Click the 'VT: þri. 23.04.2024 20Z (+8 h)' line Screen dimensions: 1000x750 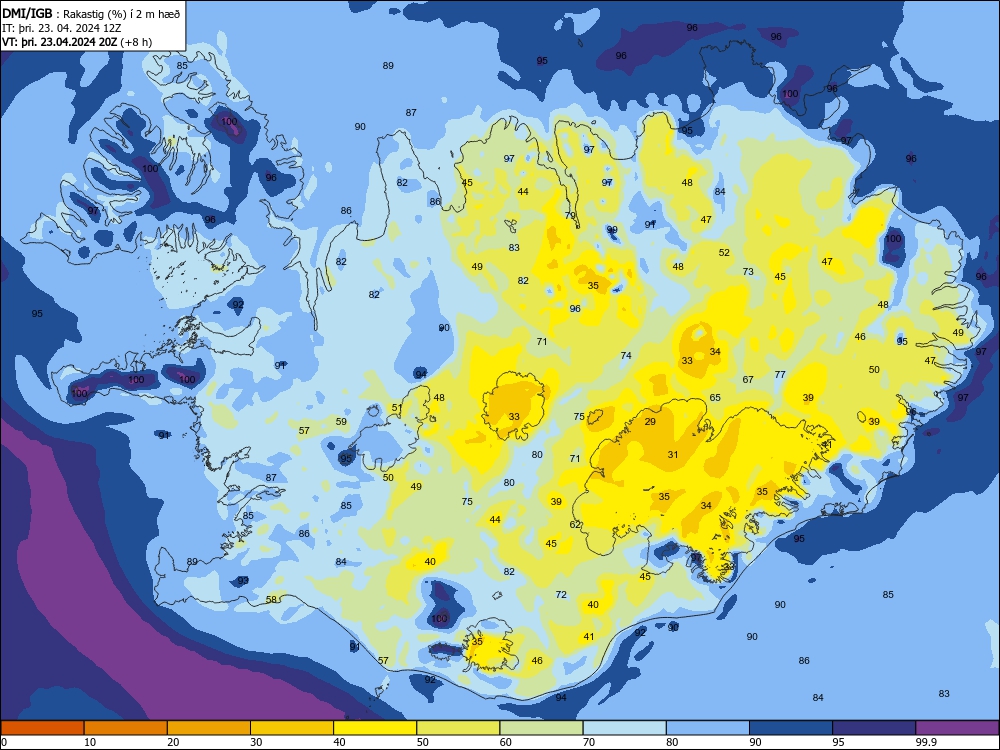pos(77,42)
